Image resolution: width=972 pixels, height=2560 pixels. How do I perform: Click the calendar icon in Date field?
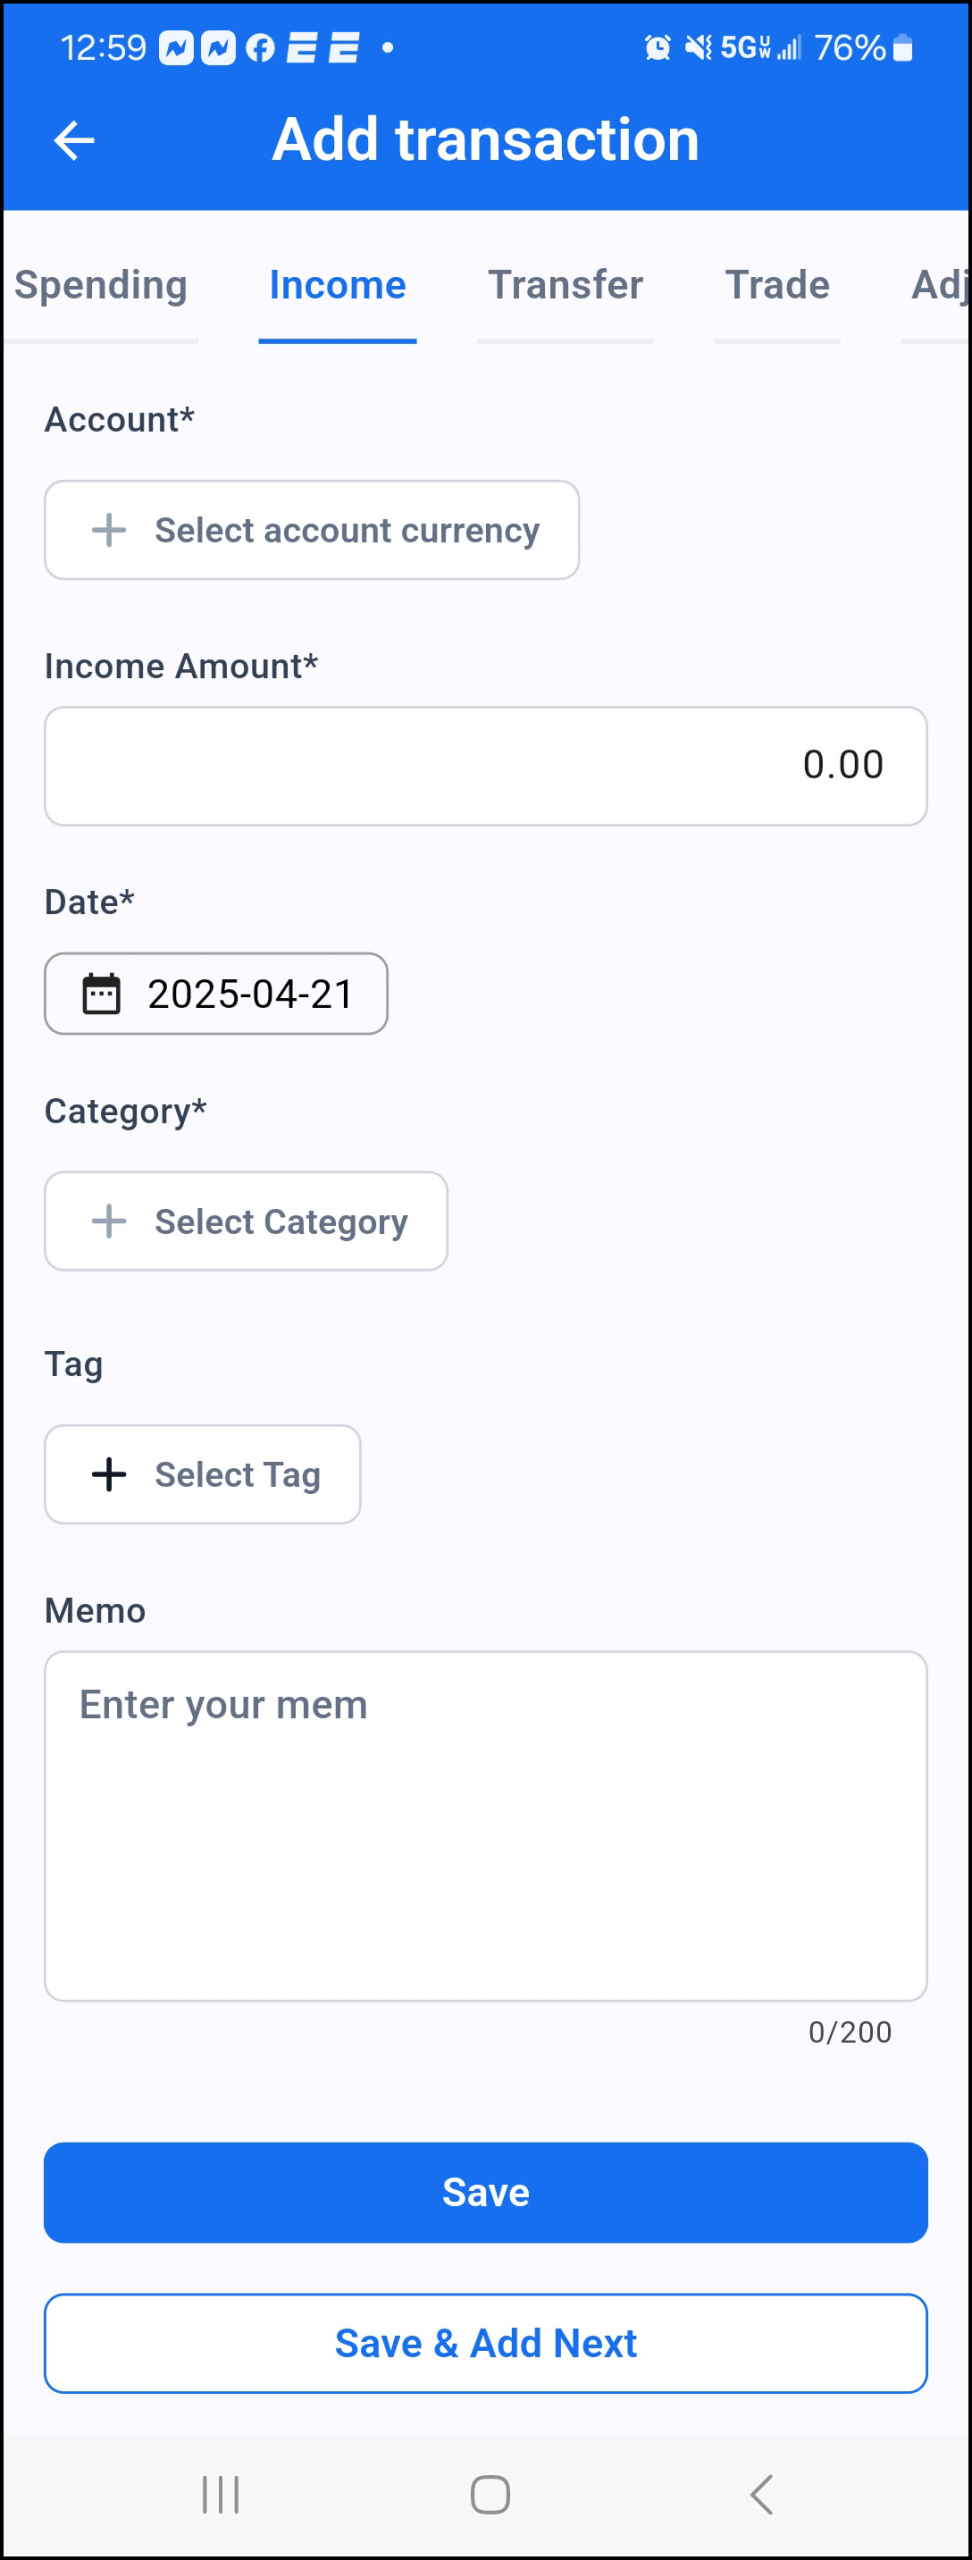pyautogui.click(x=101, y=994)
